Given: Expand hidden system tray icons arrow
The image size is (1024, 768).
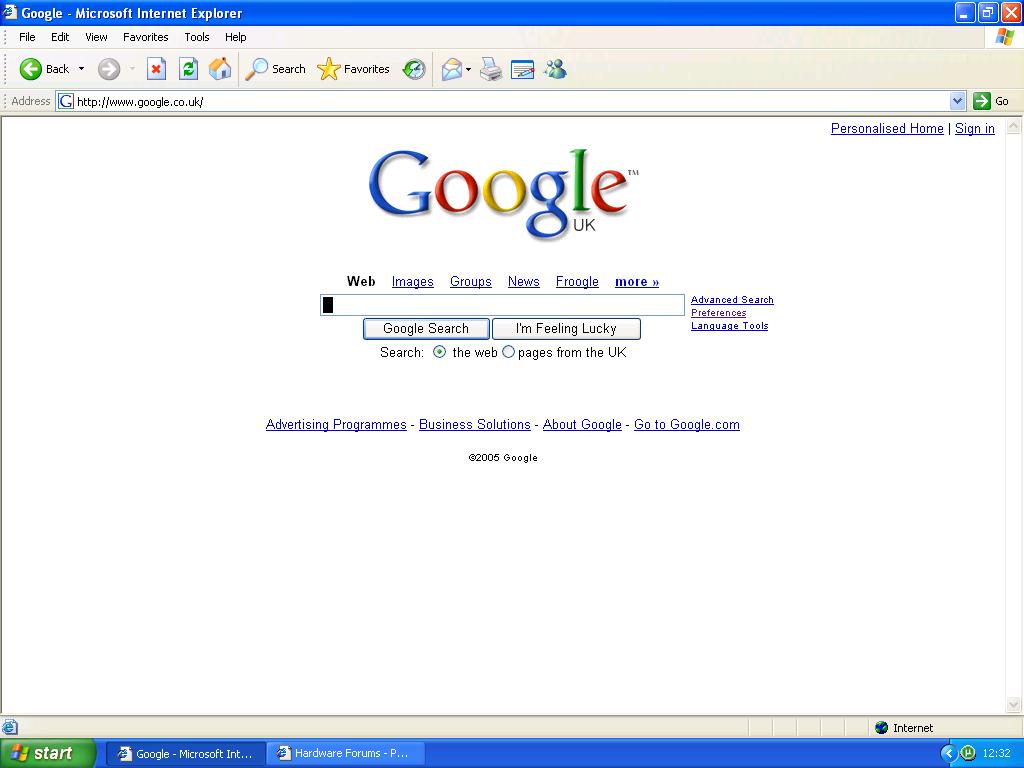Looking at the screenshot, I should (x=948, y=754).
